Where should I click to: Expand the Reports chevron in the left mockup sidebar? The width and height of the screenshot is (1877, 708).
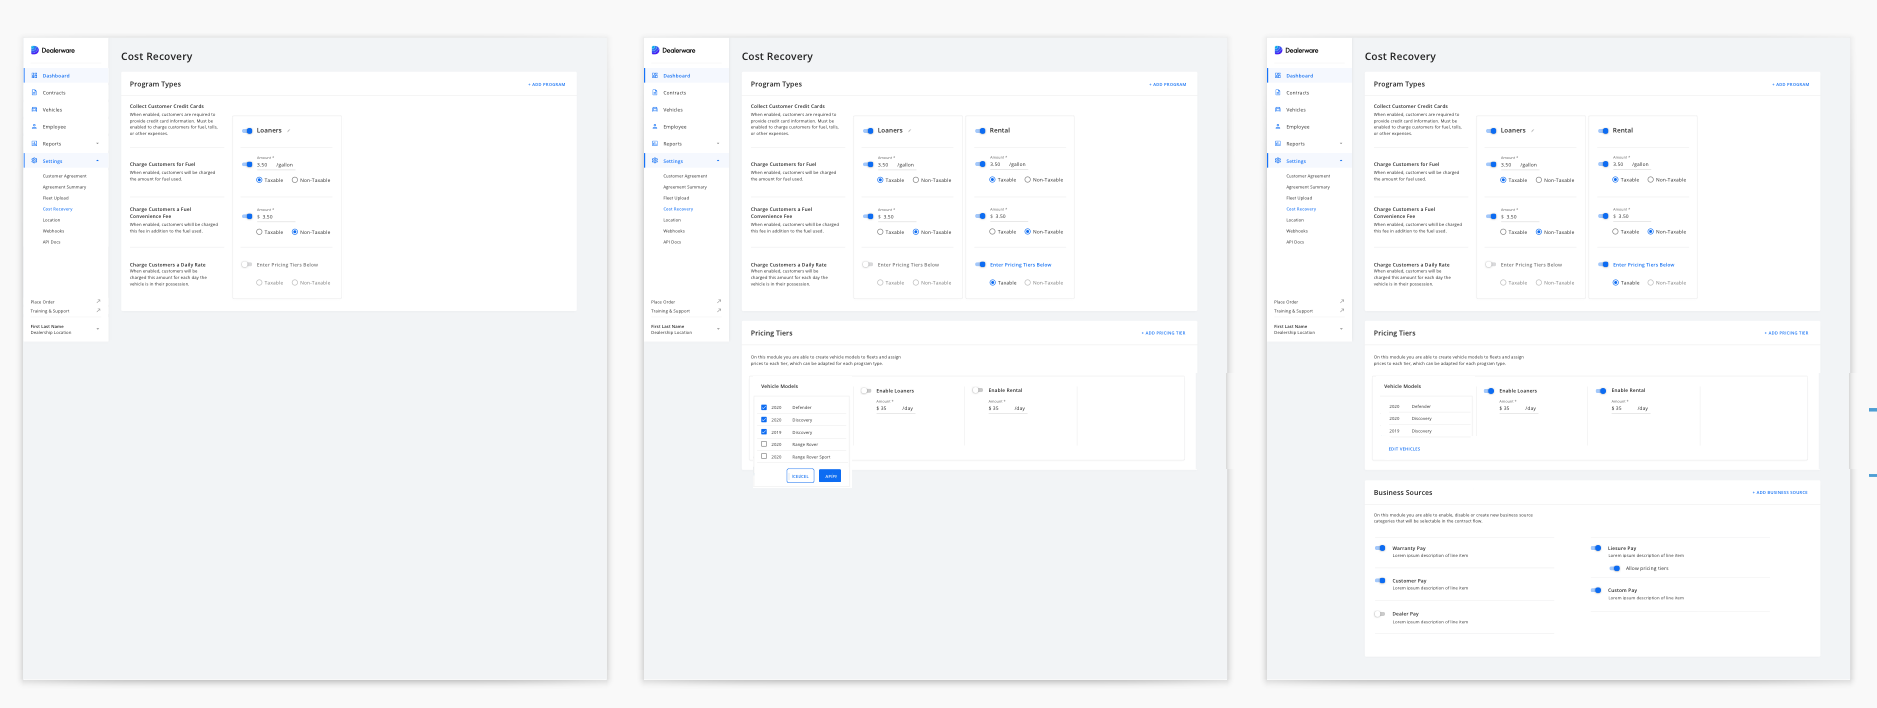click(97, 144)
